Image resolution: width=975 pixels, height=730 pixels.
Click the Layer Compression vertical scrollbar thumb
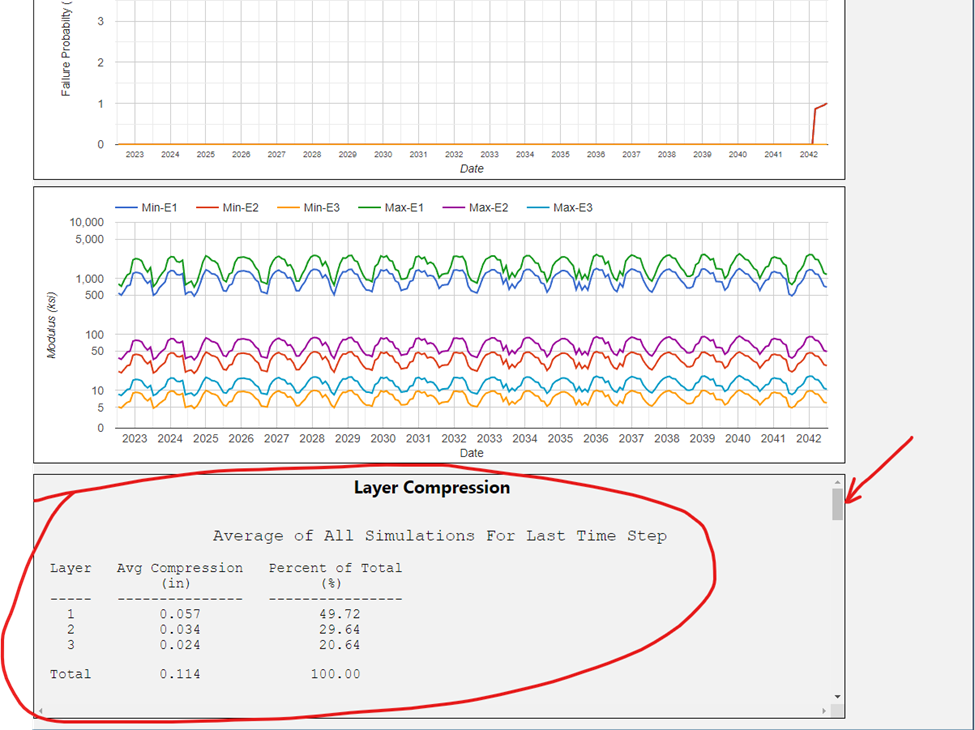click(837, 506)
